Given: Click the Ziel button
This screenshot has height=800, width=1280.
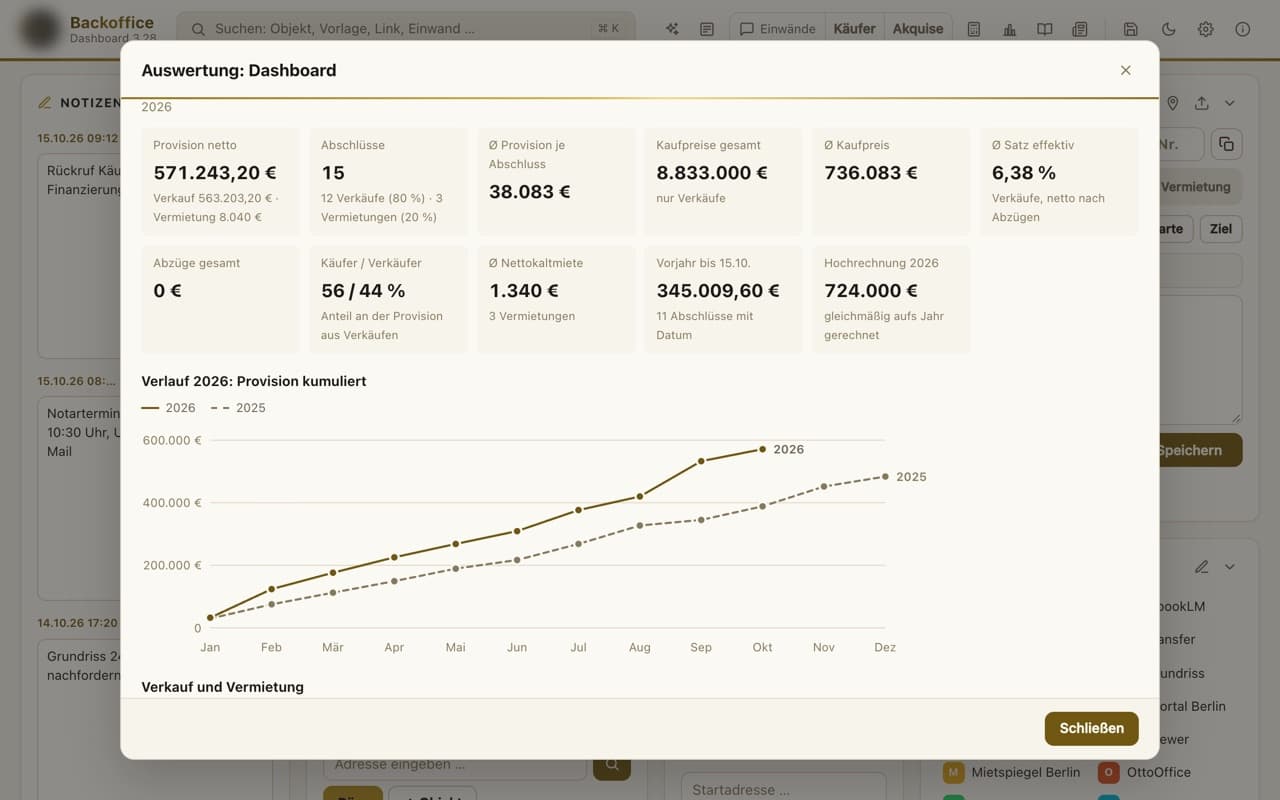Looking at the screenshot, I should pyautogui.click(x=1221, y=228).
